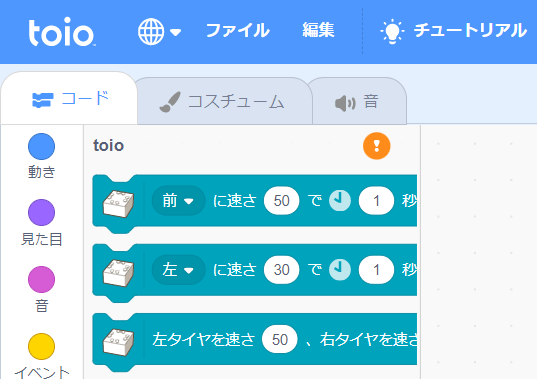537x379 pixels.
Task: Open the 前 direction dropdown
Action: [x=178, y=201]
